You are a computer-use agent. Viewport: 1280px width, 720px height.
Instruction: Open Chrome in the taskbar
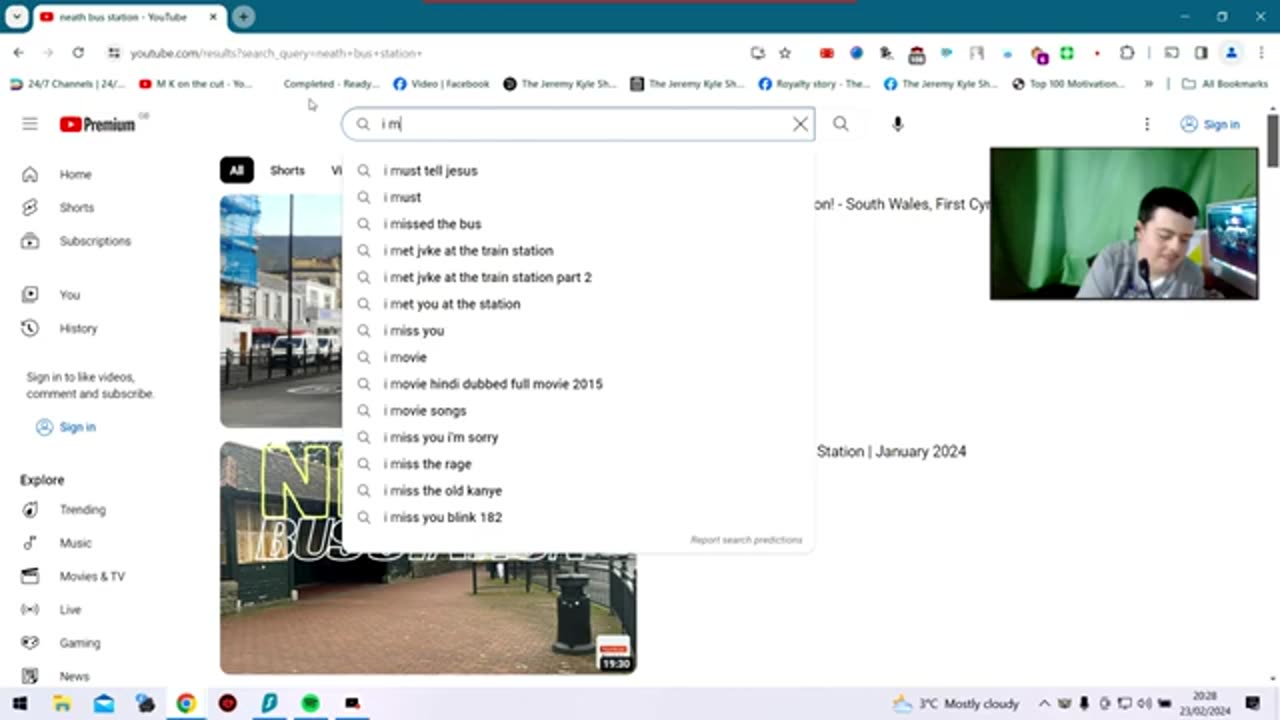pos(186,703)
